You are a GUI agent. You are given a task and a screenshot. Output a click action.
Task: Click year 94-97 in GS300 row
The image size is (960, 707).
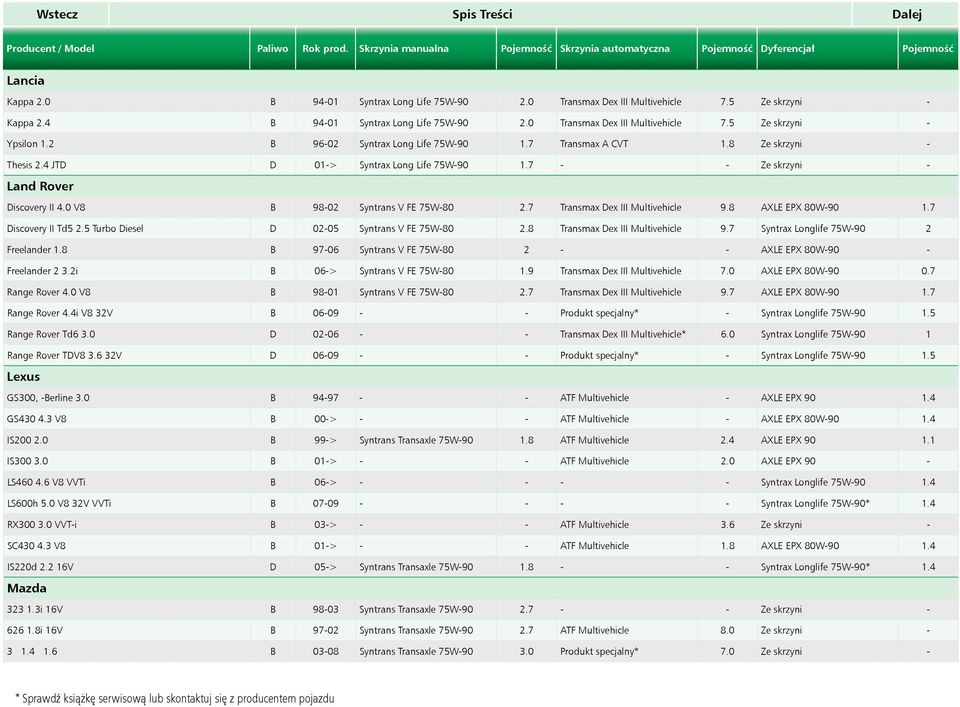point(325,397)
